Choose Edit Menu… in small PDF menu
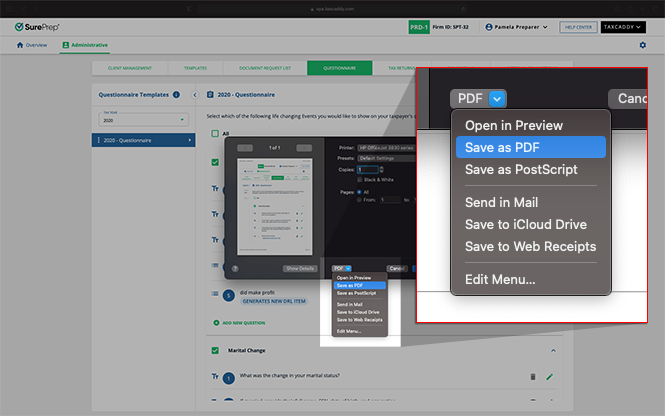Screen dimensions: 665x416 (360, 331)
